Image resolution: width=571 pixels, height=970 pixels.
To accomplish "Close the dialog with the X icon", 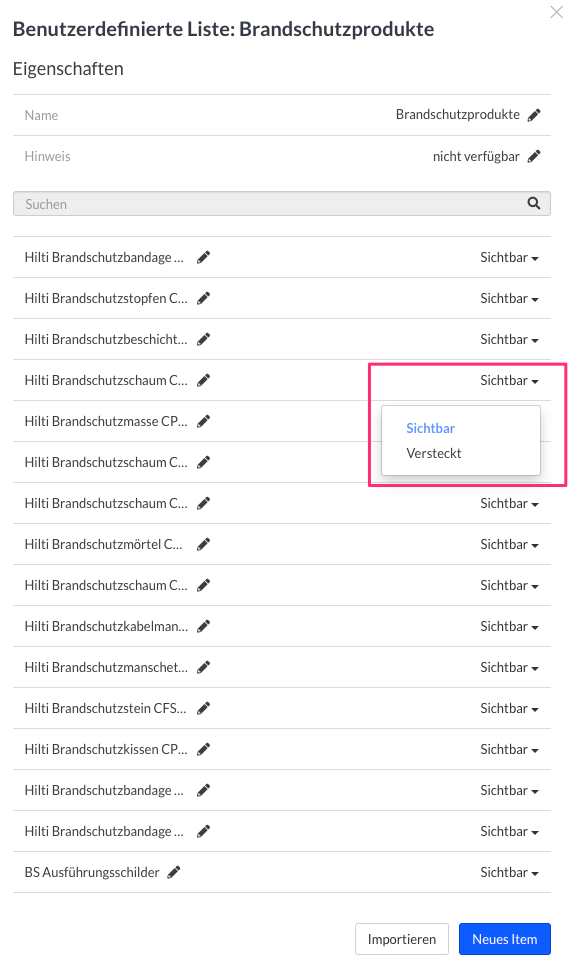I will pos(556,12).
